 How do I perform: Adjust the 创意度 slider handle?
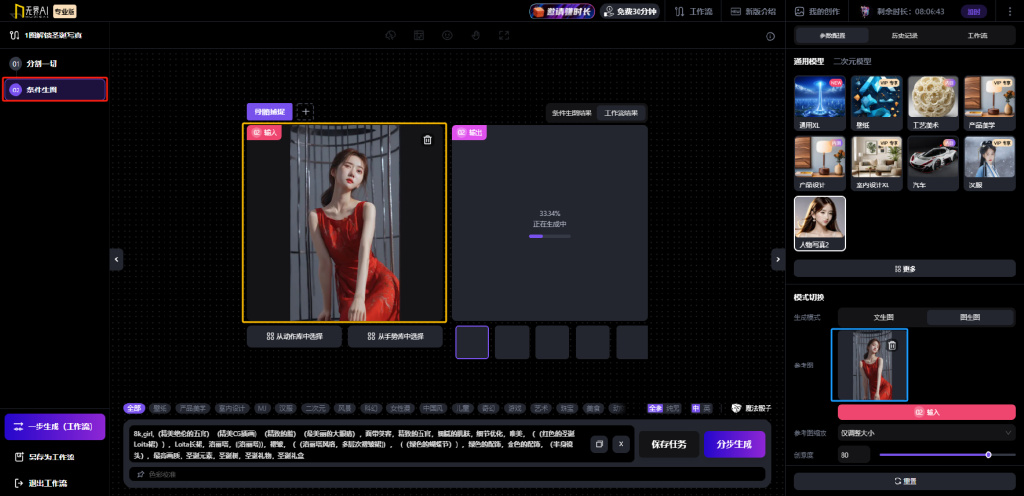[x=988, y=454]
